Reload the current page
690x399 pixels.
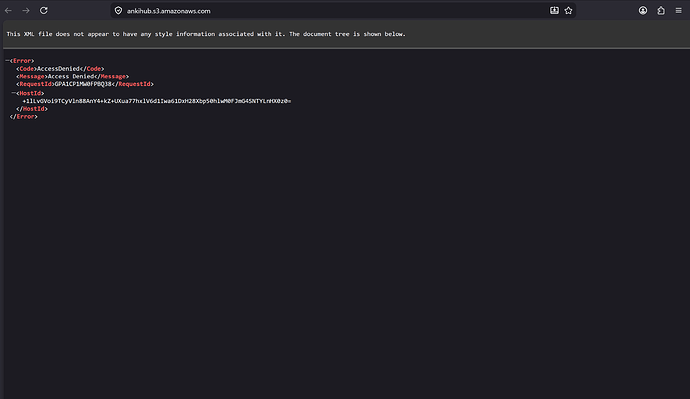pyautogui.click(x=44, y=11)
